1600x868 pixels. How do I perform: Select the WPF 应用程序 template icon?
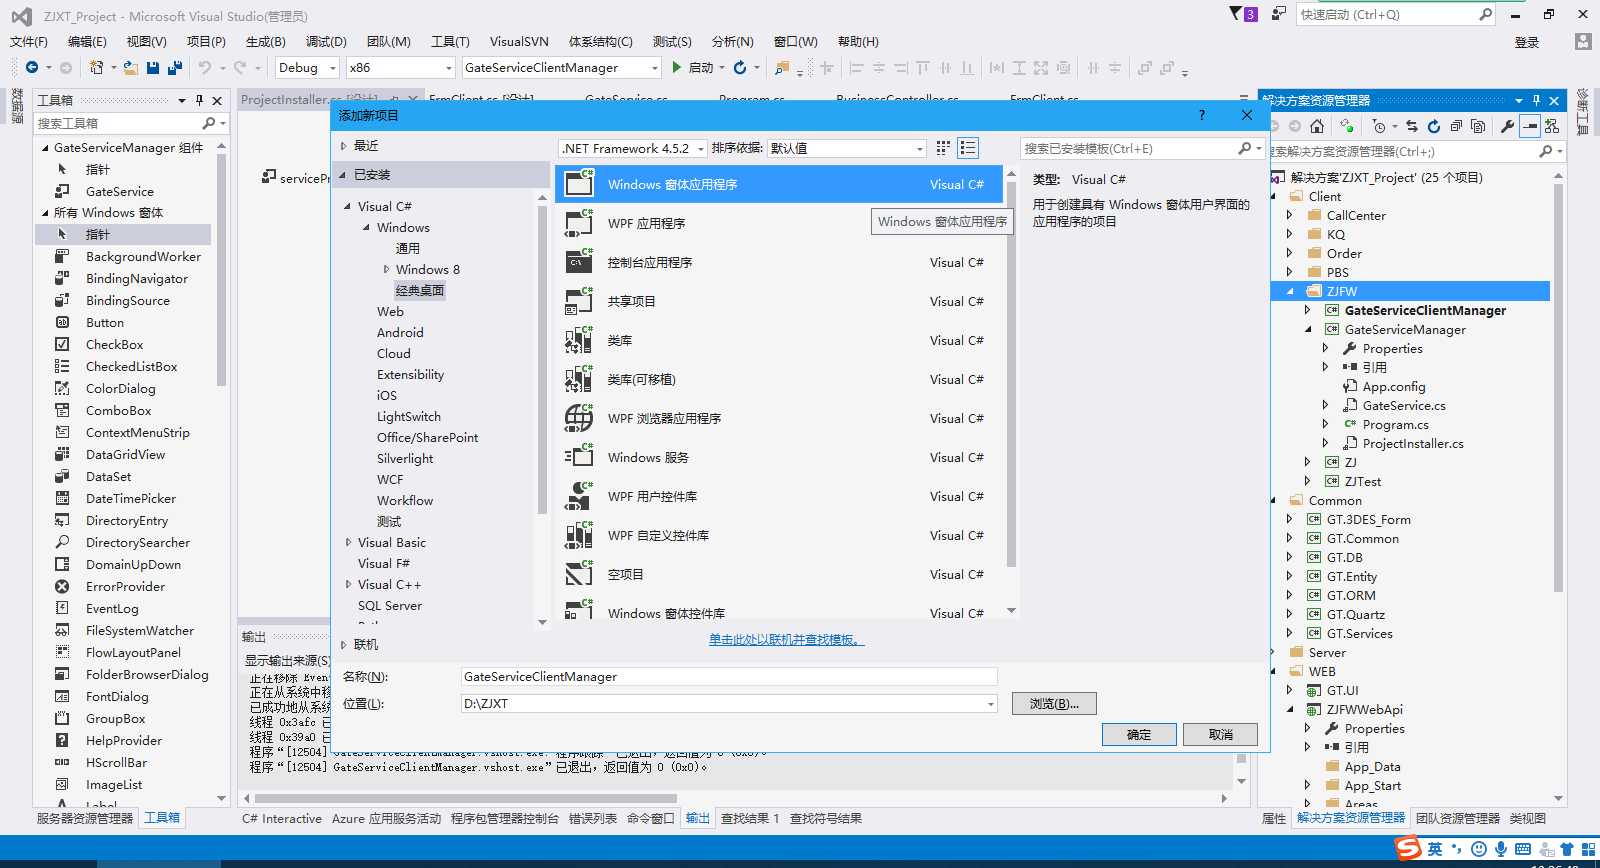(579, 223)
